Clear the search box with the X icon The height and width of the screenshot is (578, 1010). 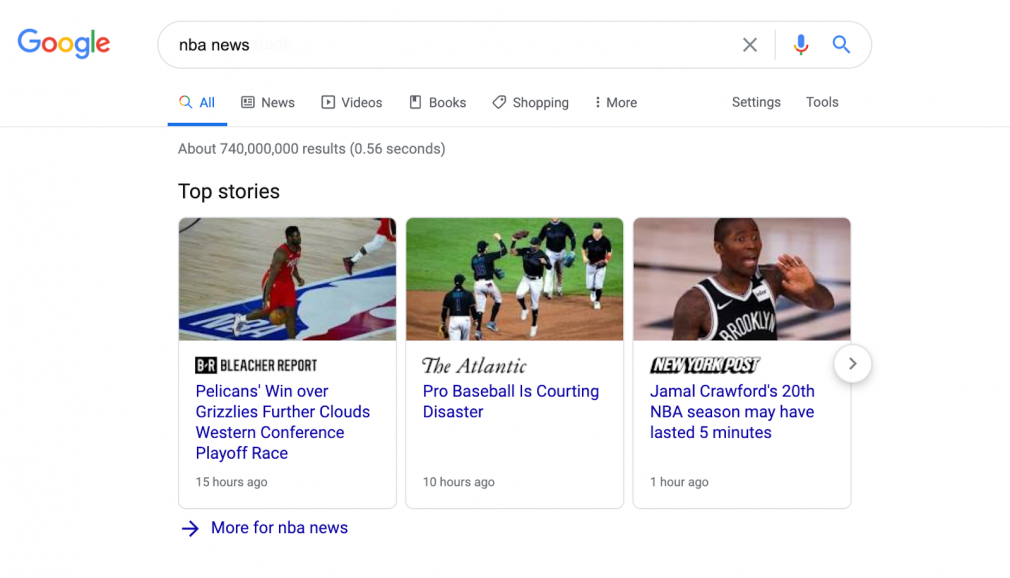pos(750,44)
